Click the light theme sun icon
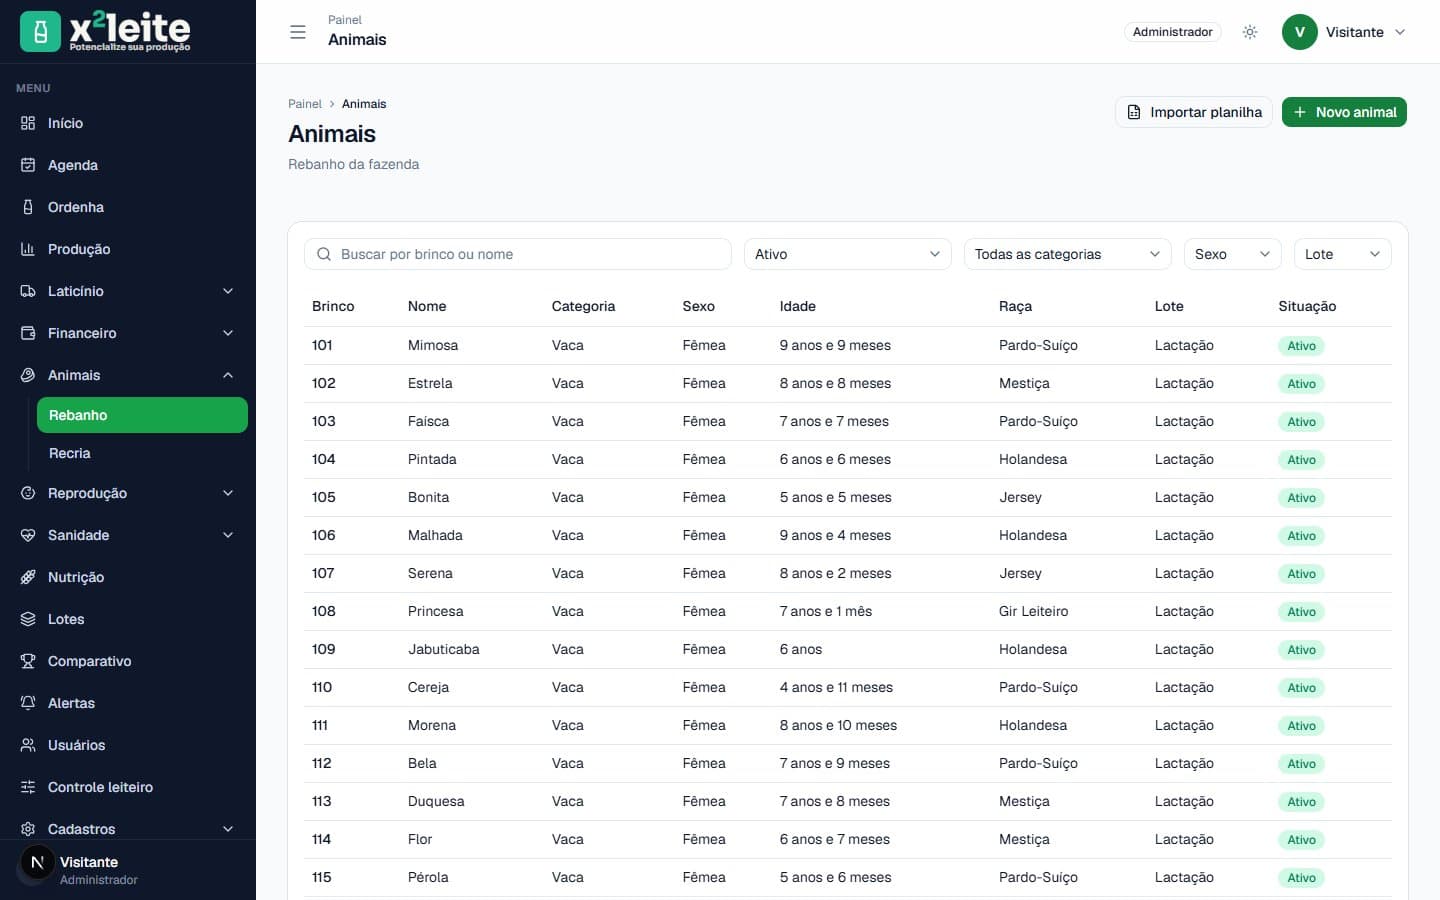The width and height of the screenshot is (1440, 900). coord(1250,32)
